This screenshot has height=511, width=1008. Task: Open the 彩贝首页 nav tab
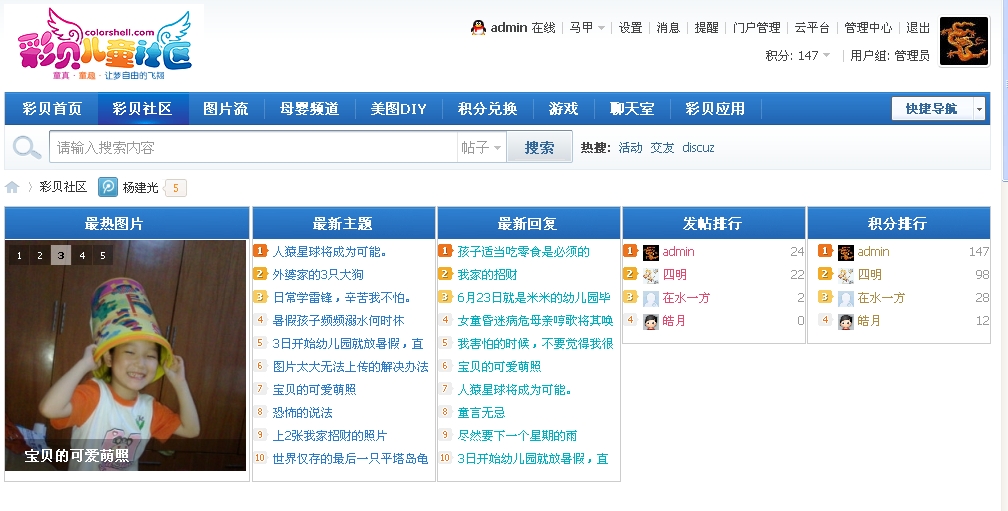[52, 109]
